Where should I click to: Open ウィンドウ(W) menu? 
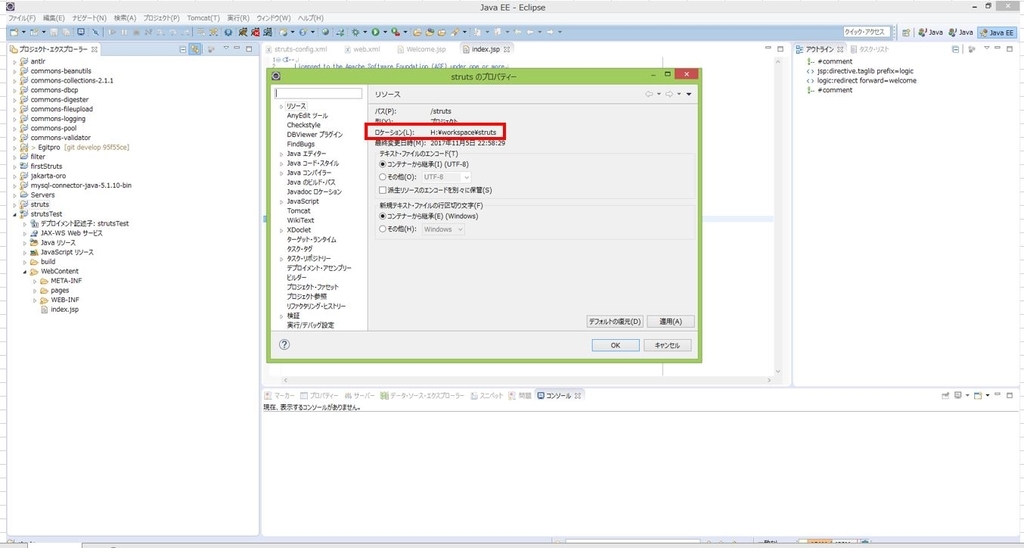click(x=273, y=18)
